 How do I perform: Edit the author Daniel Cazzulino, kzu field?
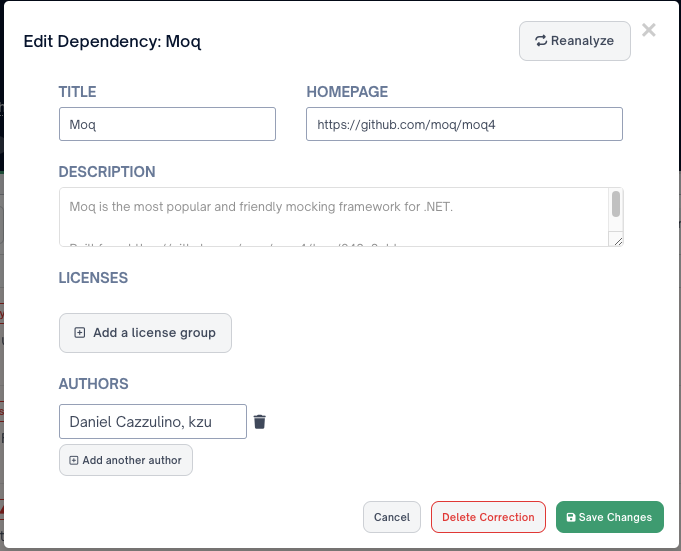(x=153, y=422)
